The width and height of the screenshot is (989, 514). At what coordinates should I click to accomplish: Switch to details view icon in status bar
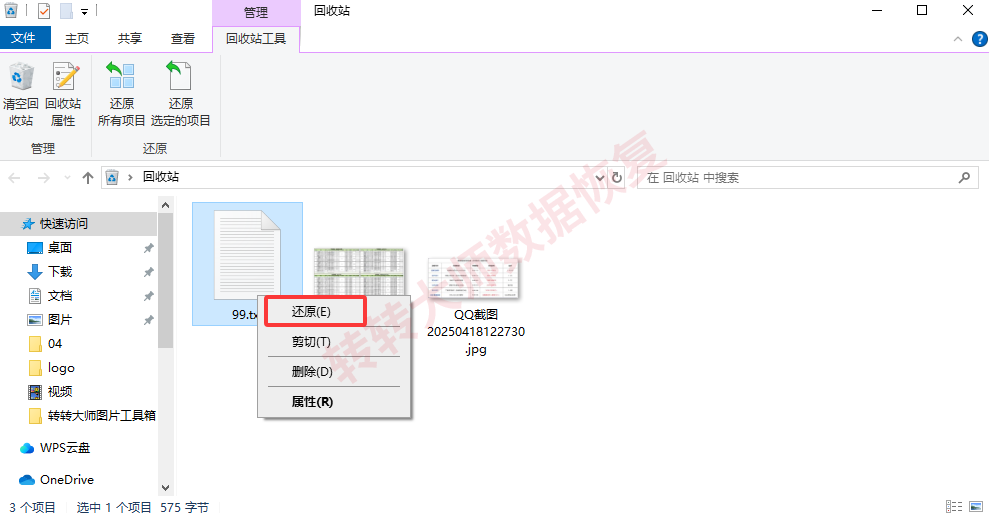(x=954, y=506)
